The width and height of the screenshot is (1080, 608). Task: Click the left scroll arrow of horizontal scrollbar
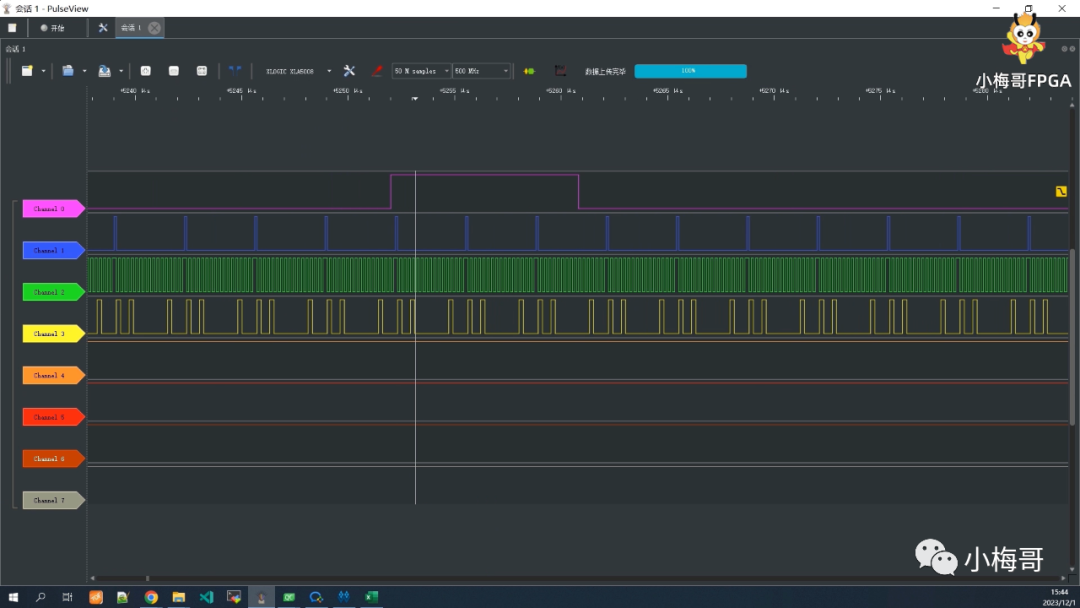pyautogui.click(x=92, y=578)
